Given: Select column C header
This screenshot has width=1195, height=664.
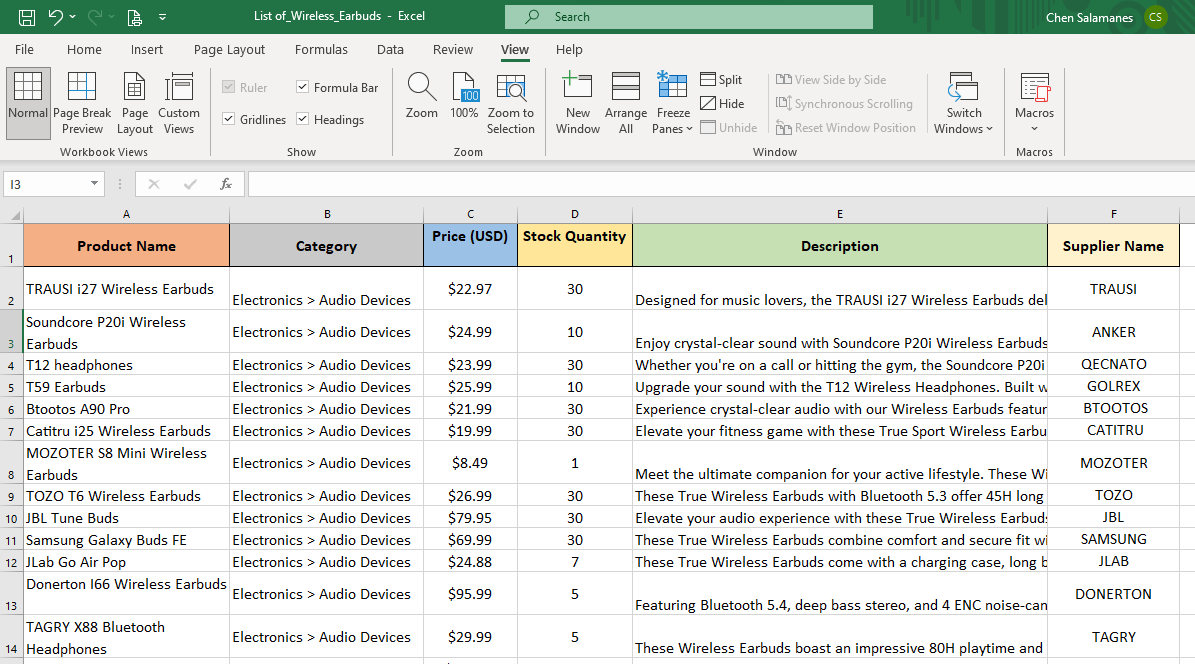Looking at the screenshot, I should pos(470,214).
